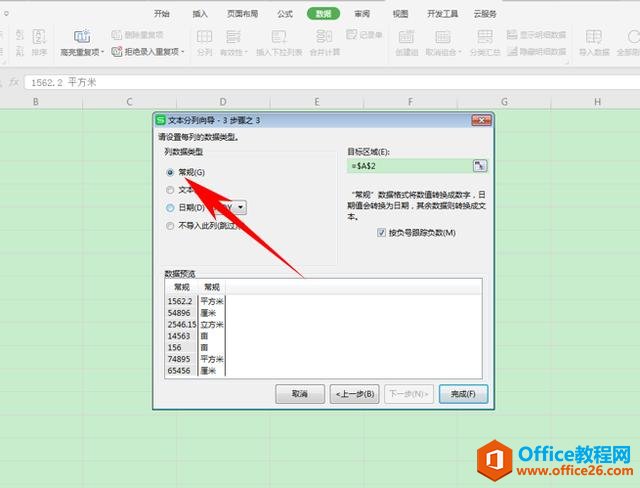640x488 pixels.
Task: Click the 合并计算 consolidate icon
Action: coord(324,37)
